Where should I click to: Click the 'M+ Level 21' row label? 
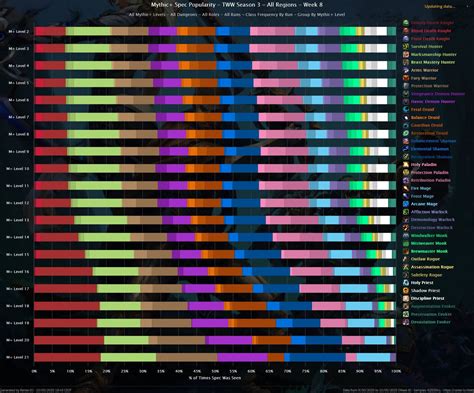(x=18, y=357)
